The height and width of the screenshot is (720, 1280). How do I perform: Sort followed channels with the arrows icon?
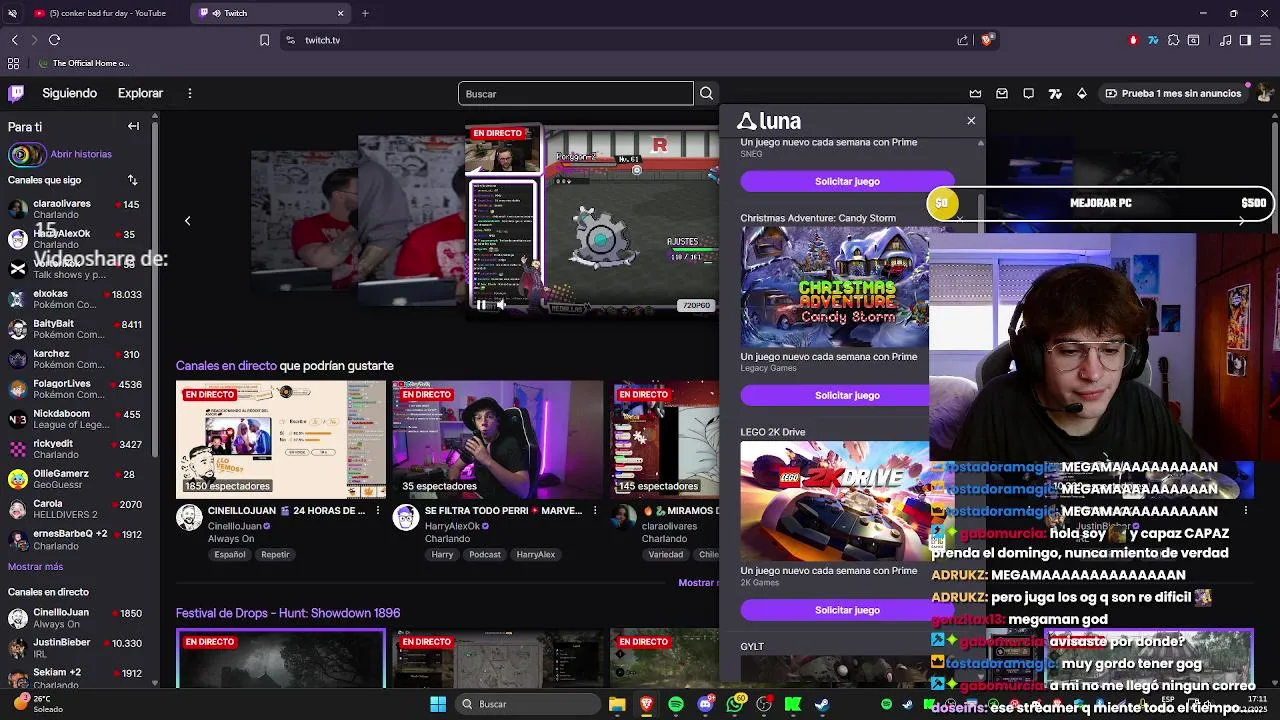(x=132, y=180)
